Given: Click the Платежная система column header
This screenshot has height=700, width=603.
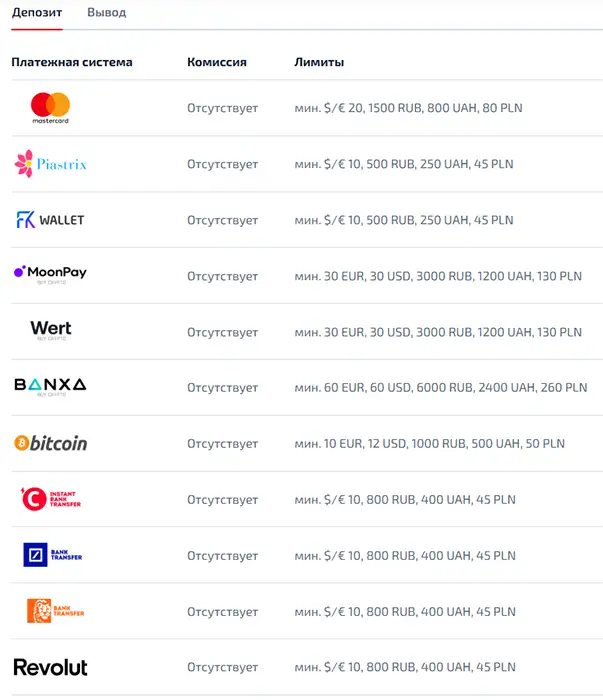Looking at the screenshot, I should click(x=72, y=62).
